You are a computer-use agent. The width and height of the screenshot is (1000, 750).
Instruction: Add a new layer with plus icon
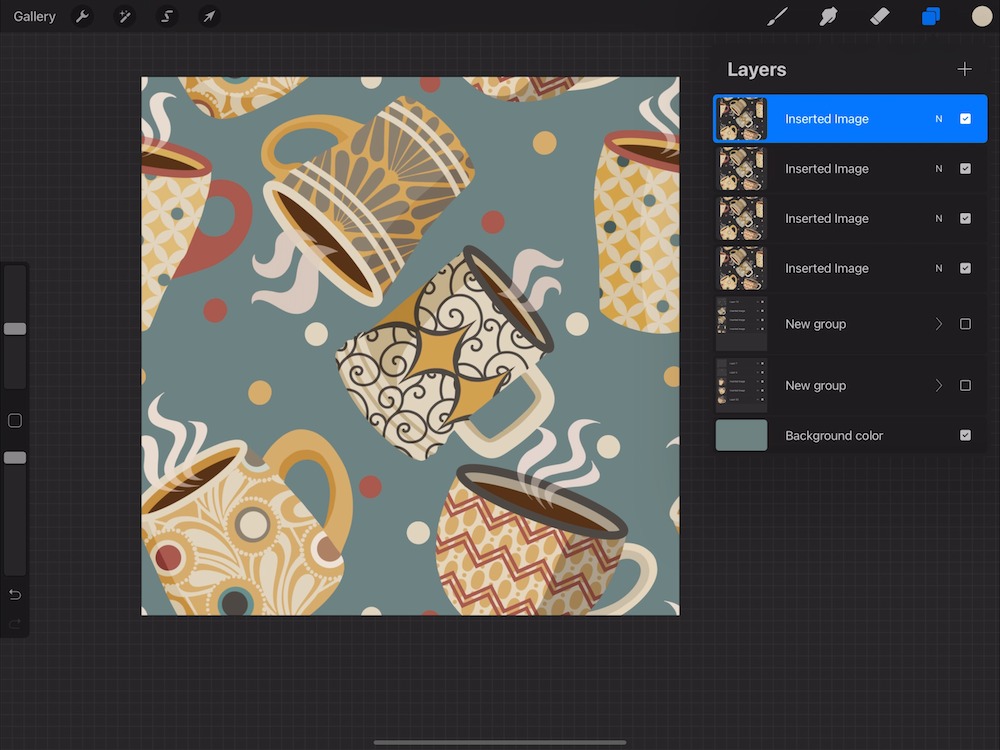point(964,69)
